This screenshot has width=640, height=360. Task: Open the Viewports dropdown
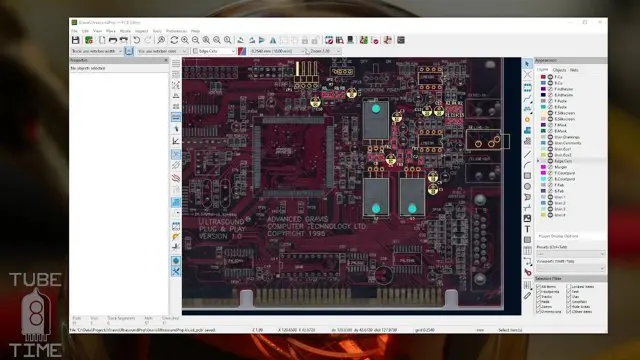[x=570, y=268]
